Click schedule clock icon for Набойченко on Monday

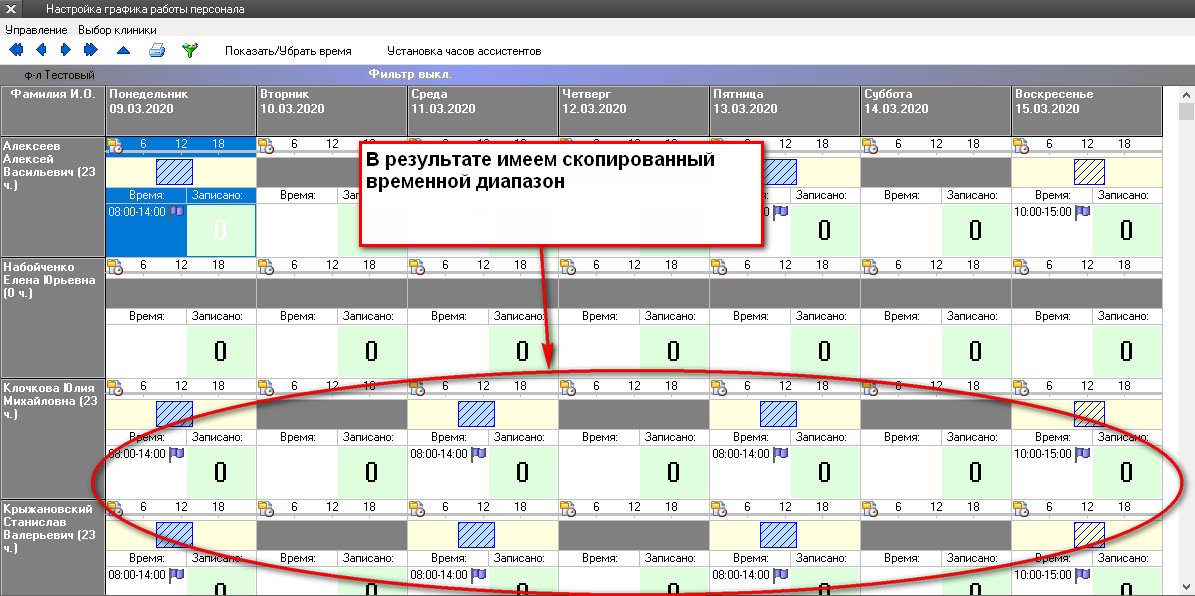[114, 267]
